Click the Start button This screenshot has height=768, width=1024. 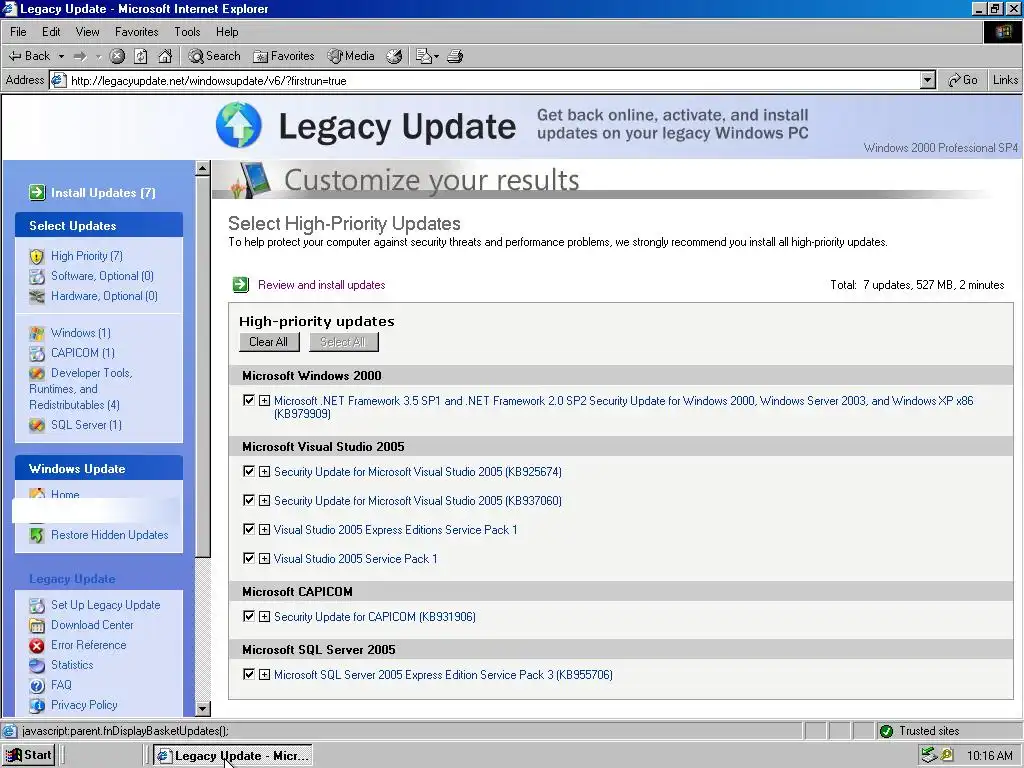tap(29, 755)
